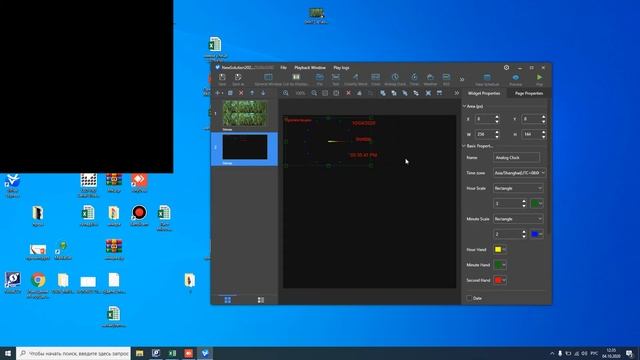640x360 pixels.
Task: Change the green Minute Hand color
Action: click(x=500, y=265)
